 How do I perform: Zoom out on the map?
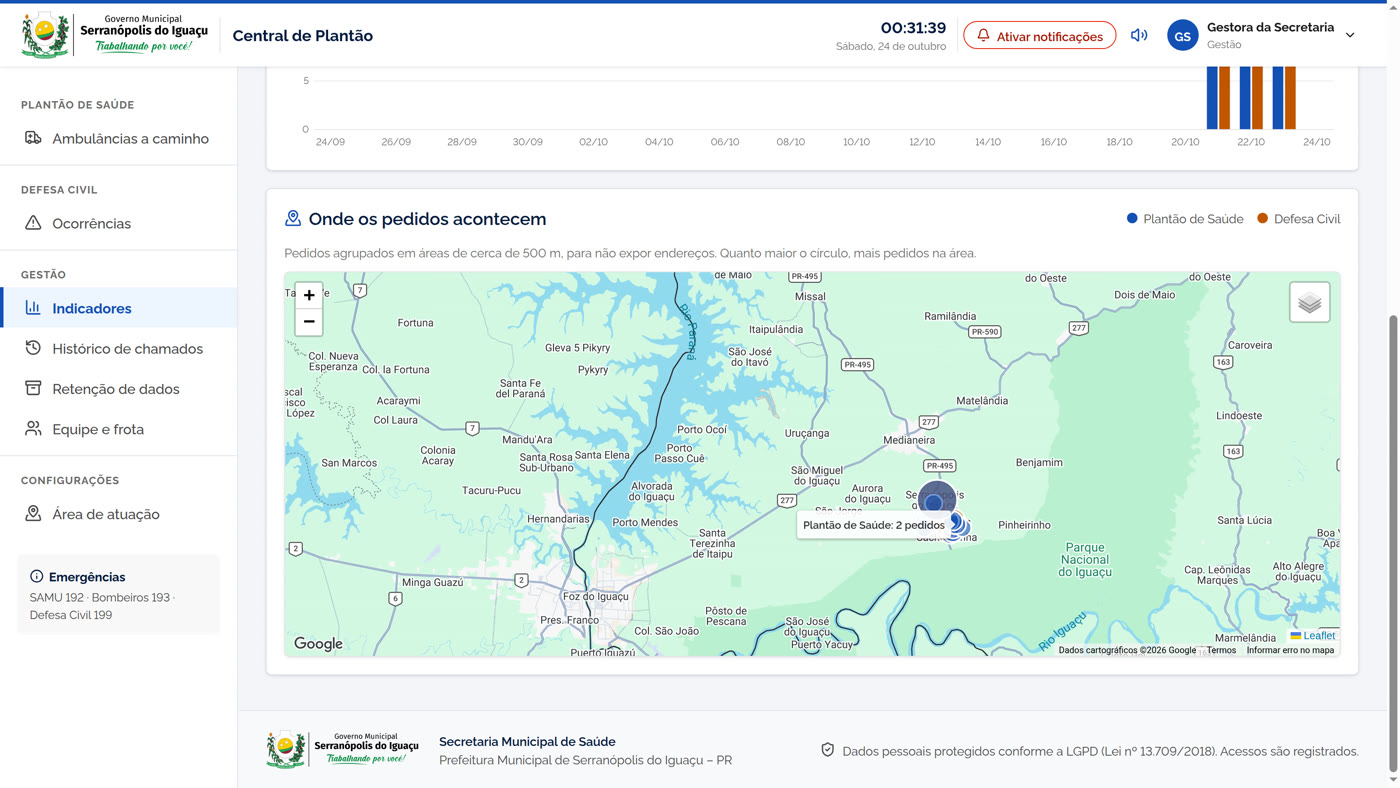click(x=309, y=322)
